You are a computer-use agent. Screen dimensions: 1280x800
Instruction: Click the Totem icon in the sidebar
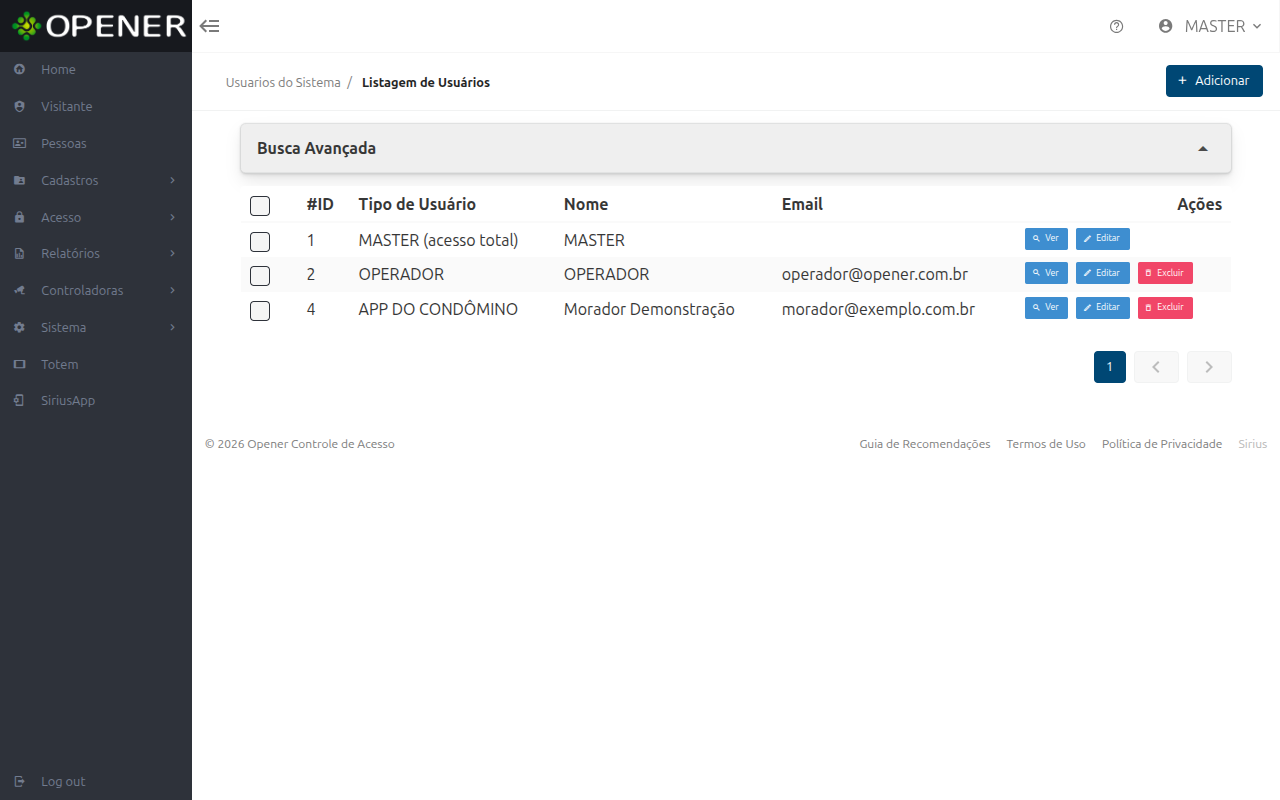[x=19, y=364]
